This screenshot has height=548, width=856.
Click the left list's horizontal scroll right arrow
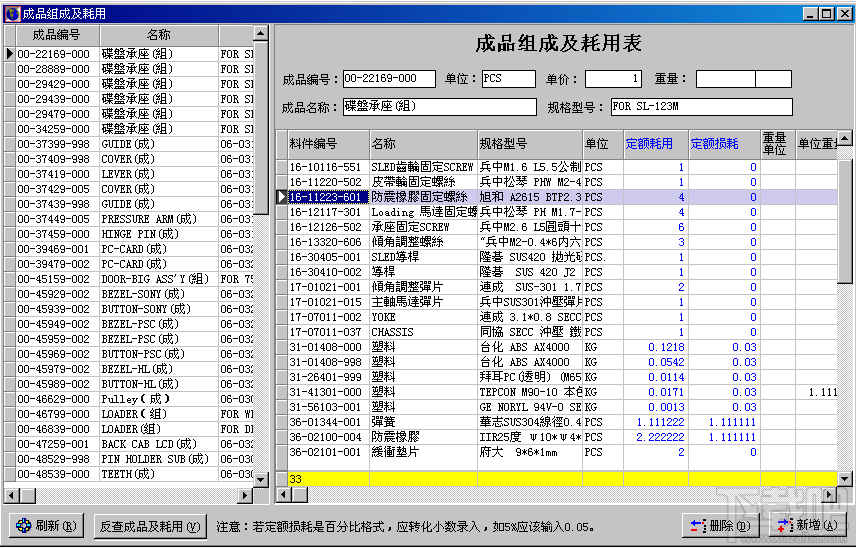coord(245,496)
